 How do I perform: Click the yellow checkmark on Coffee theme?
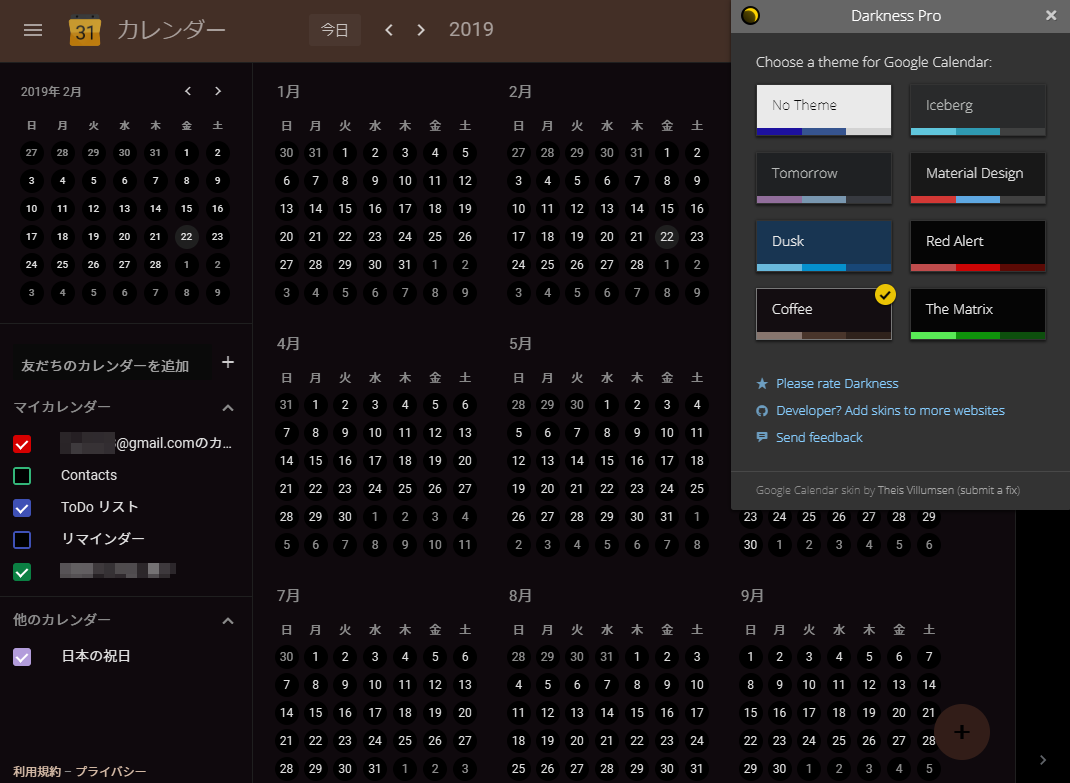coord(885,295)
